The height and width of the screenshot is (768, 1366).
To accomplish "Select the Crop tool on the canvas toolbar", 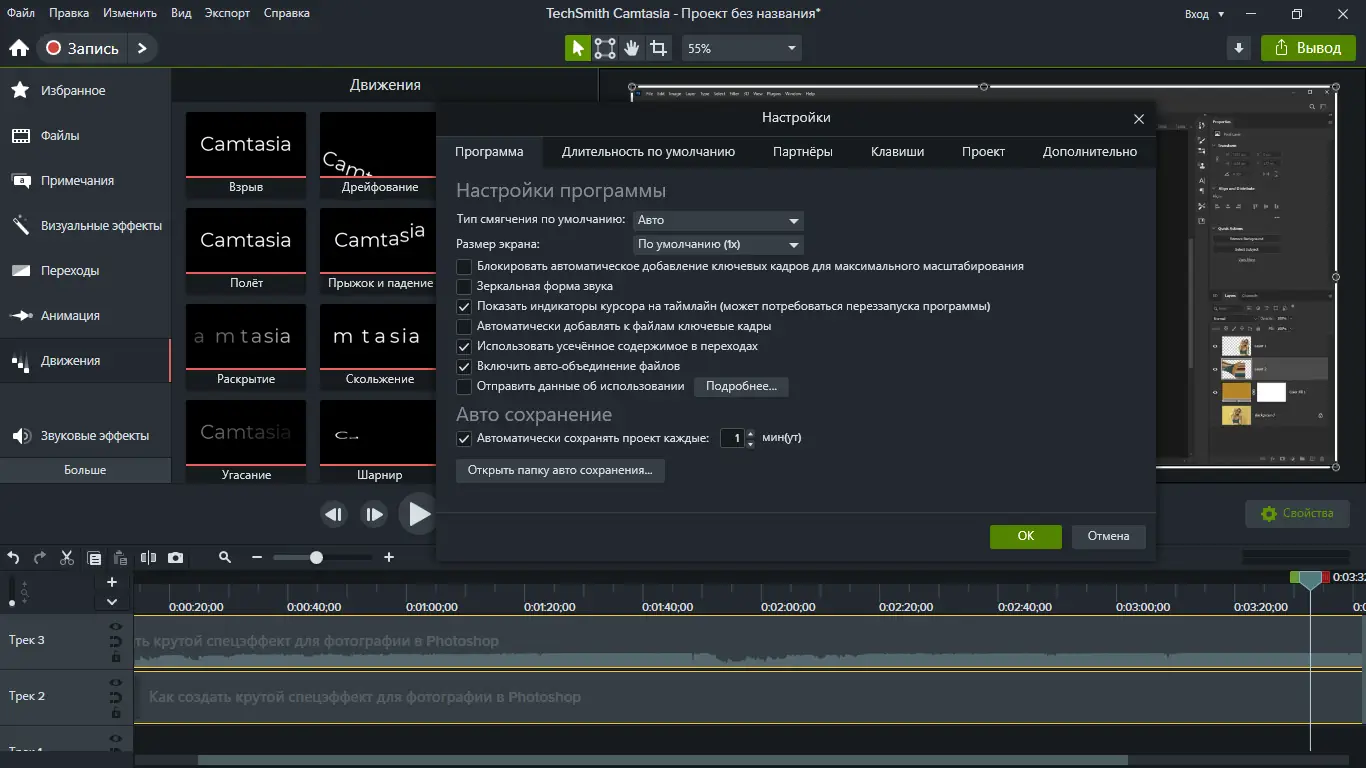I will tap(659, 47).
